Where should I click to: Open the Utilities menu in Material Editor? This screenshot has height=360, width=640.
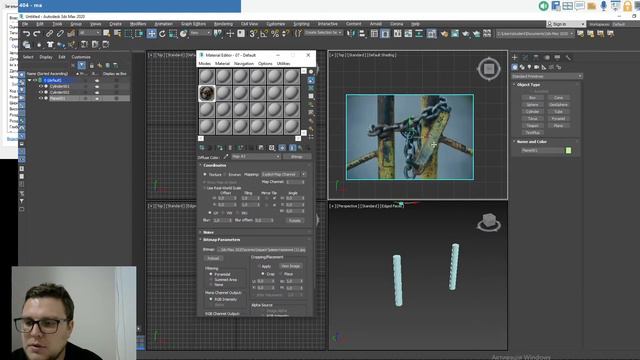pos(283,64)
